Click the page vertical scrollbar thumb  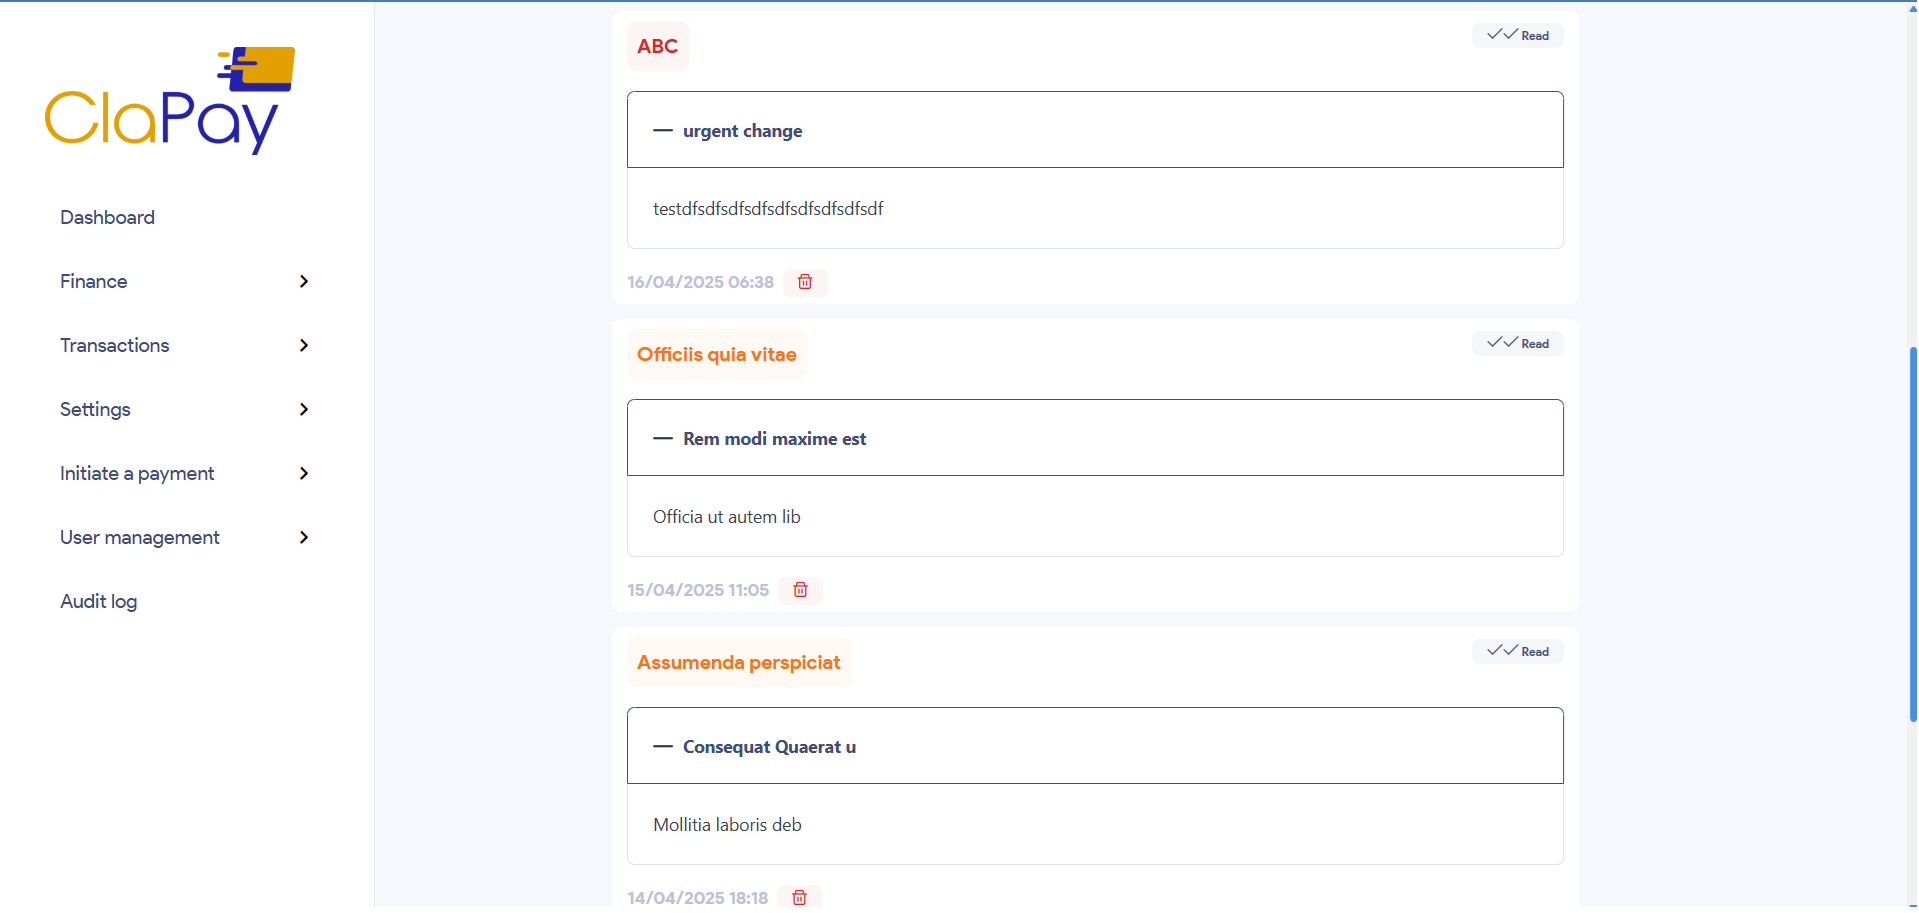pyautogui.click(x=1912, y=534)
